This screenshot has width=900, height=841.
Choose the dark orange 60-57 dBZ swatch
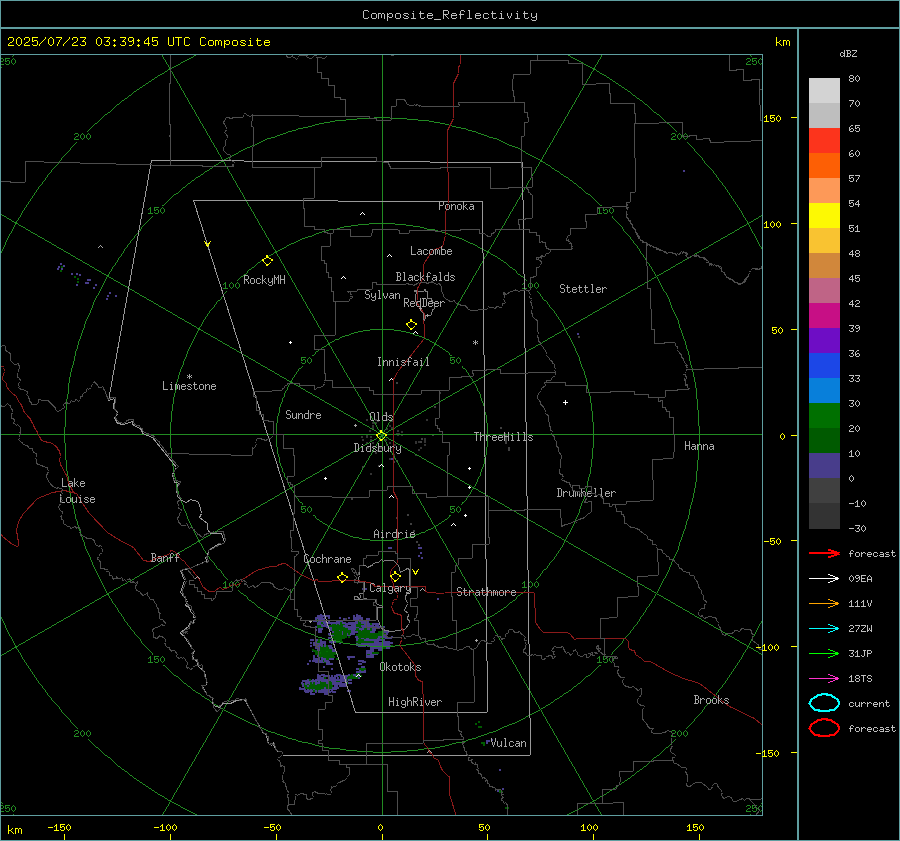coord(824,165)
